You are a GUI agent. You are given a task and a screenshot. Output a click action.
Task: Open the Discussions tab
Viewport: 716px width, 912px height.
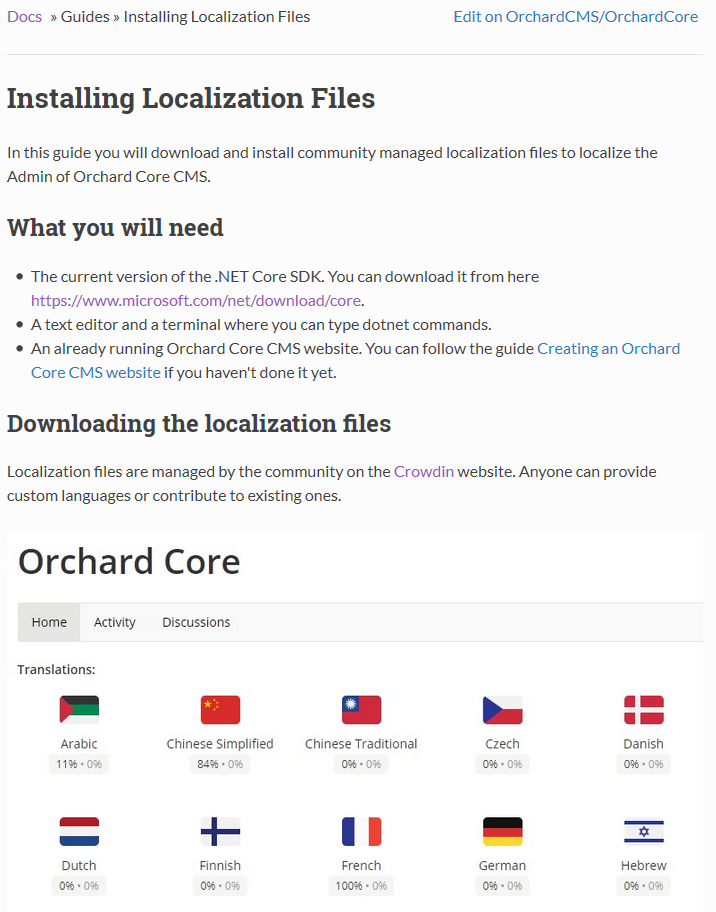coord(196,622)
